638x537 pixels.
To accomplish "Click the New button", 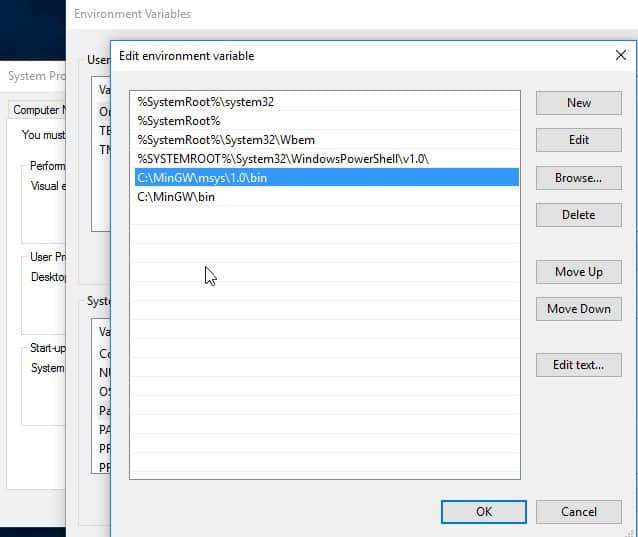I will tap(578, 103).
